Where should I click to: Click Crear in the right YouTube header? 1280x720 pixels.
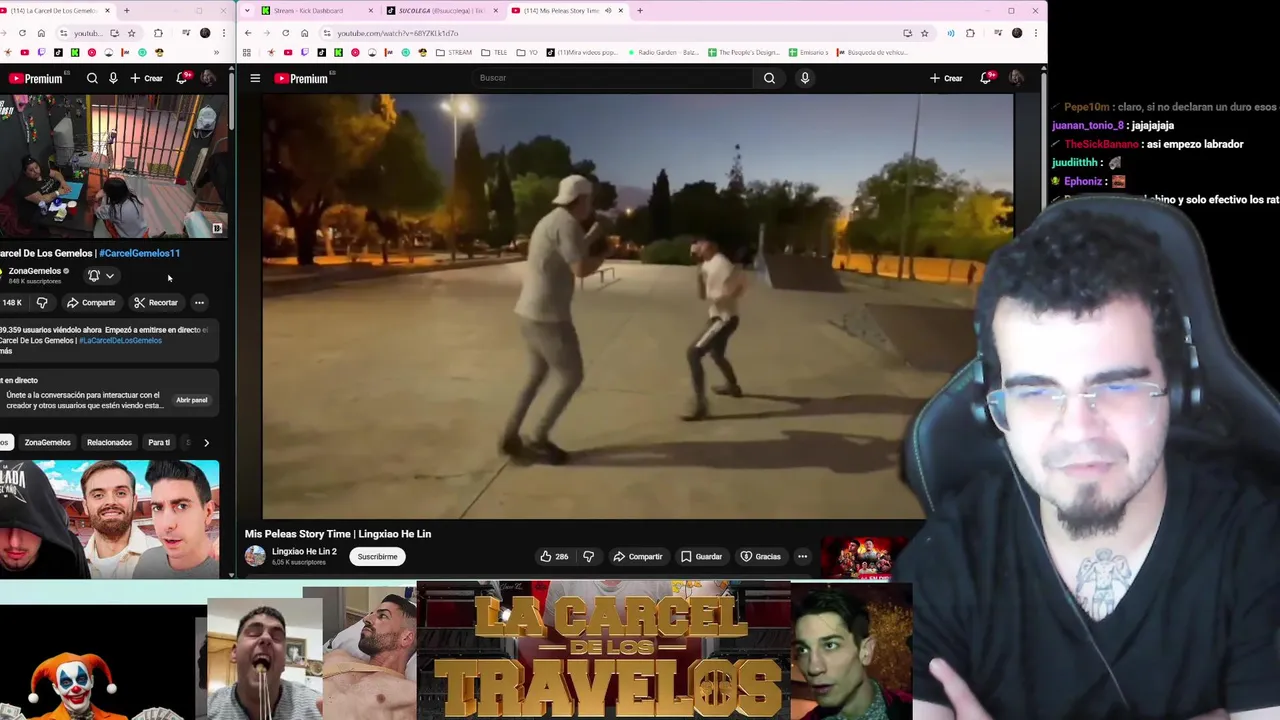pyautogui.click(x=946, y=78)
